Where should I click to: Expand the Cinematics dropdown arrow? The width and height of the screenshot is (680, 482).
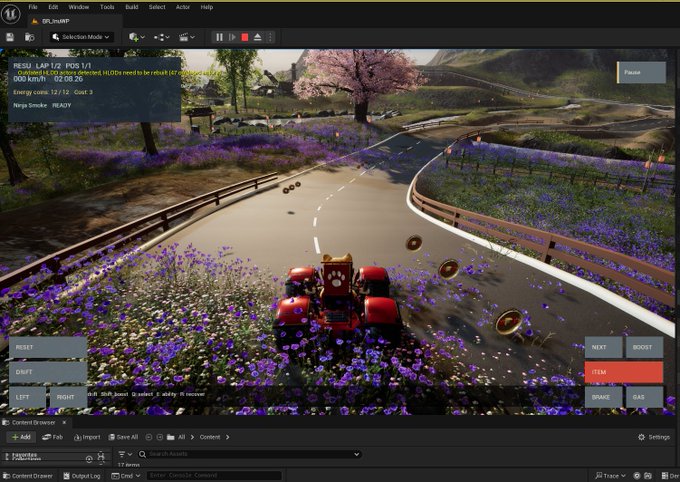pos(193,37)
